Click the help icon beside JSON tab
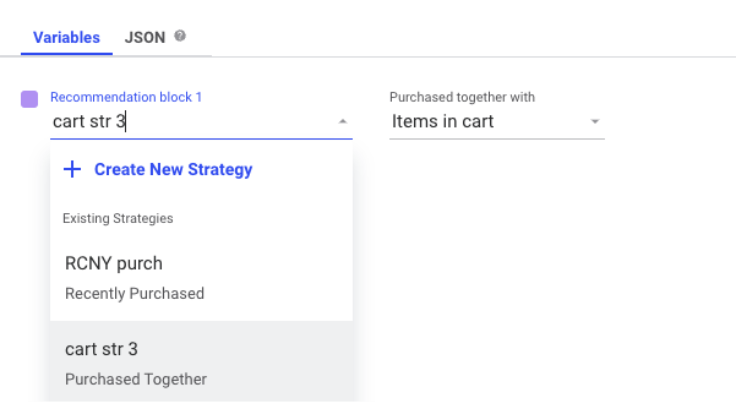Image resolution: width=736 pixels, height=402 pixels. point(180,36)
